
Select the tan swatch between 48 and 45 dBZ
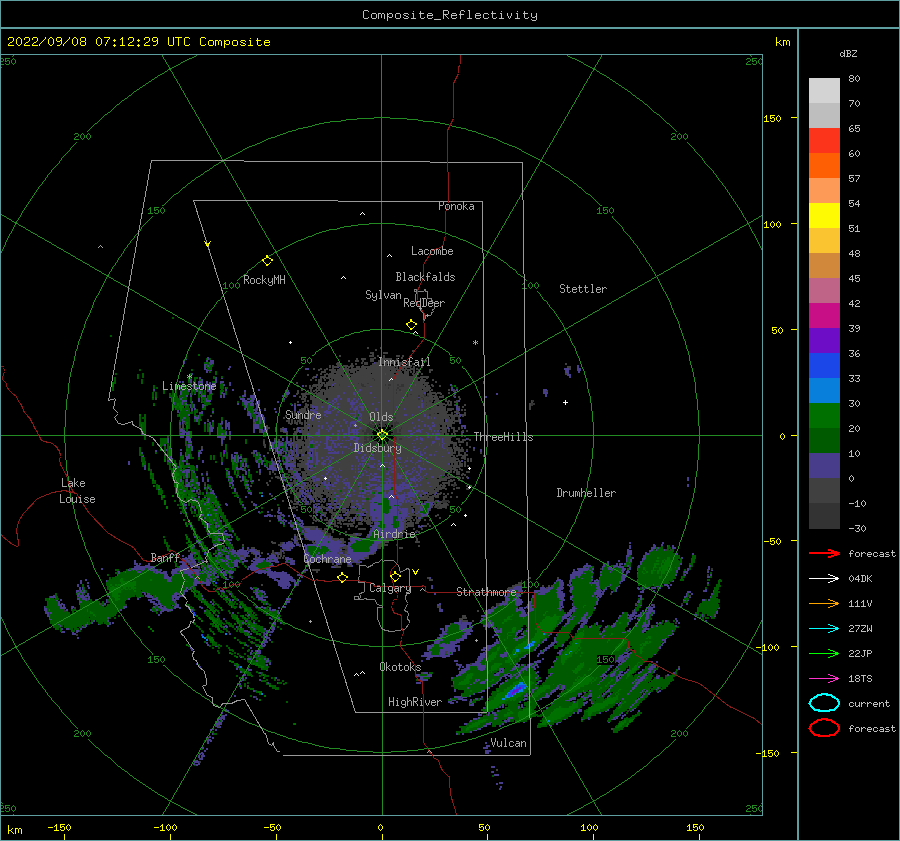[x=824, y=266]
